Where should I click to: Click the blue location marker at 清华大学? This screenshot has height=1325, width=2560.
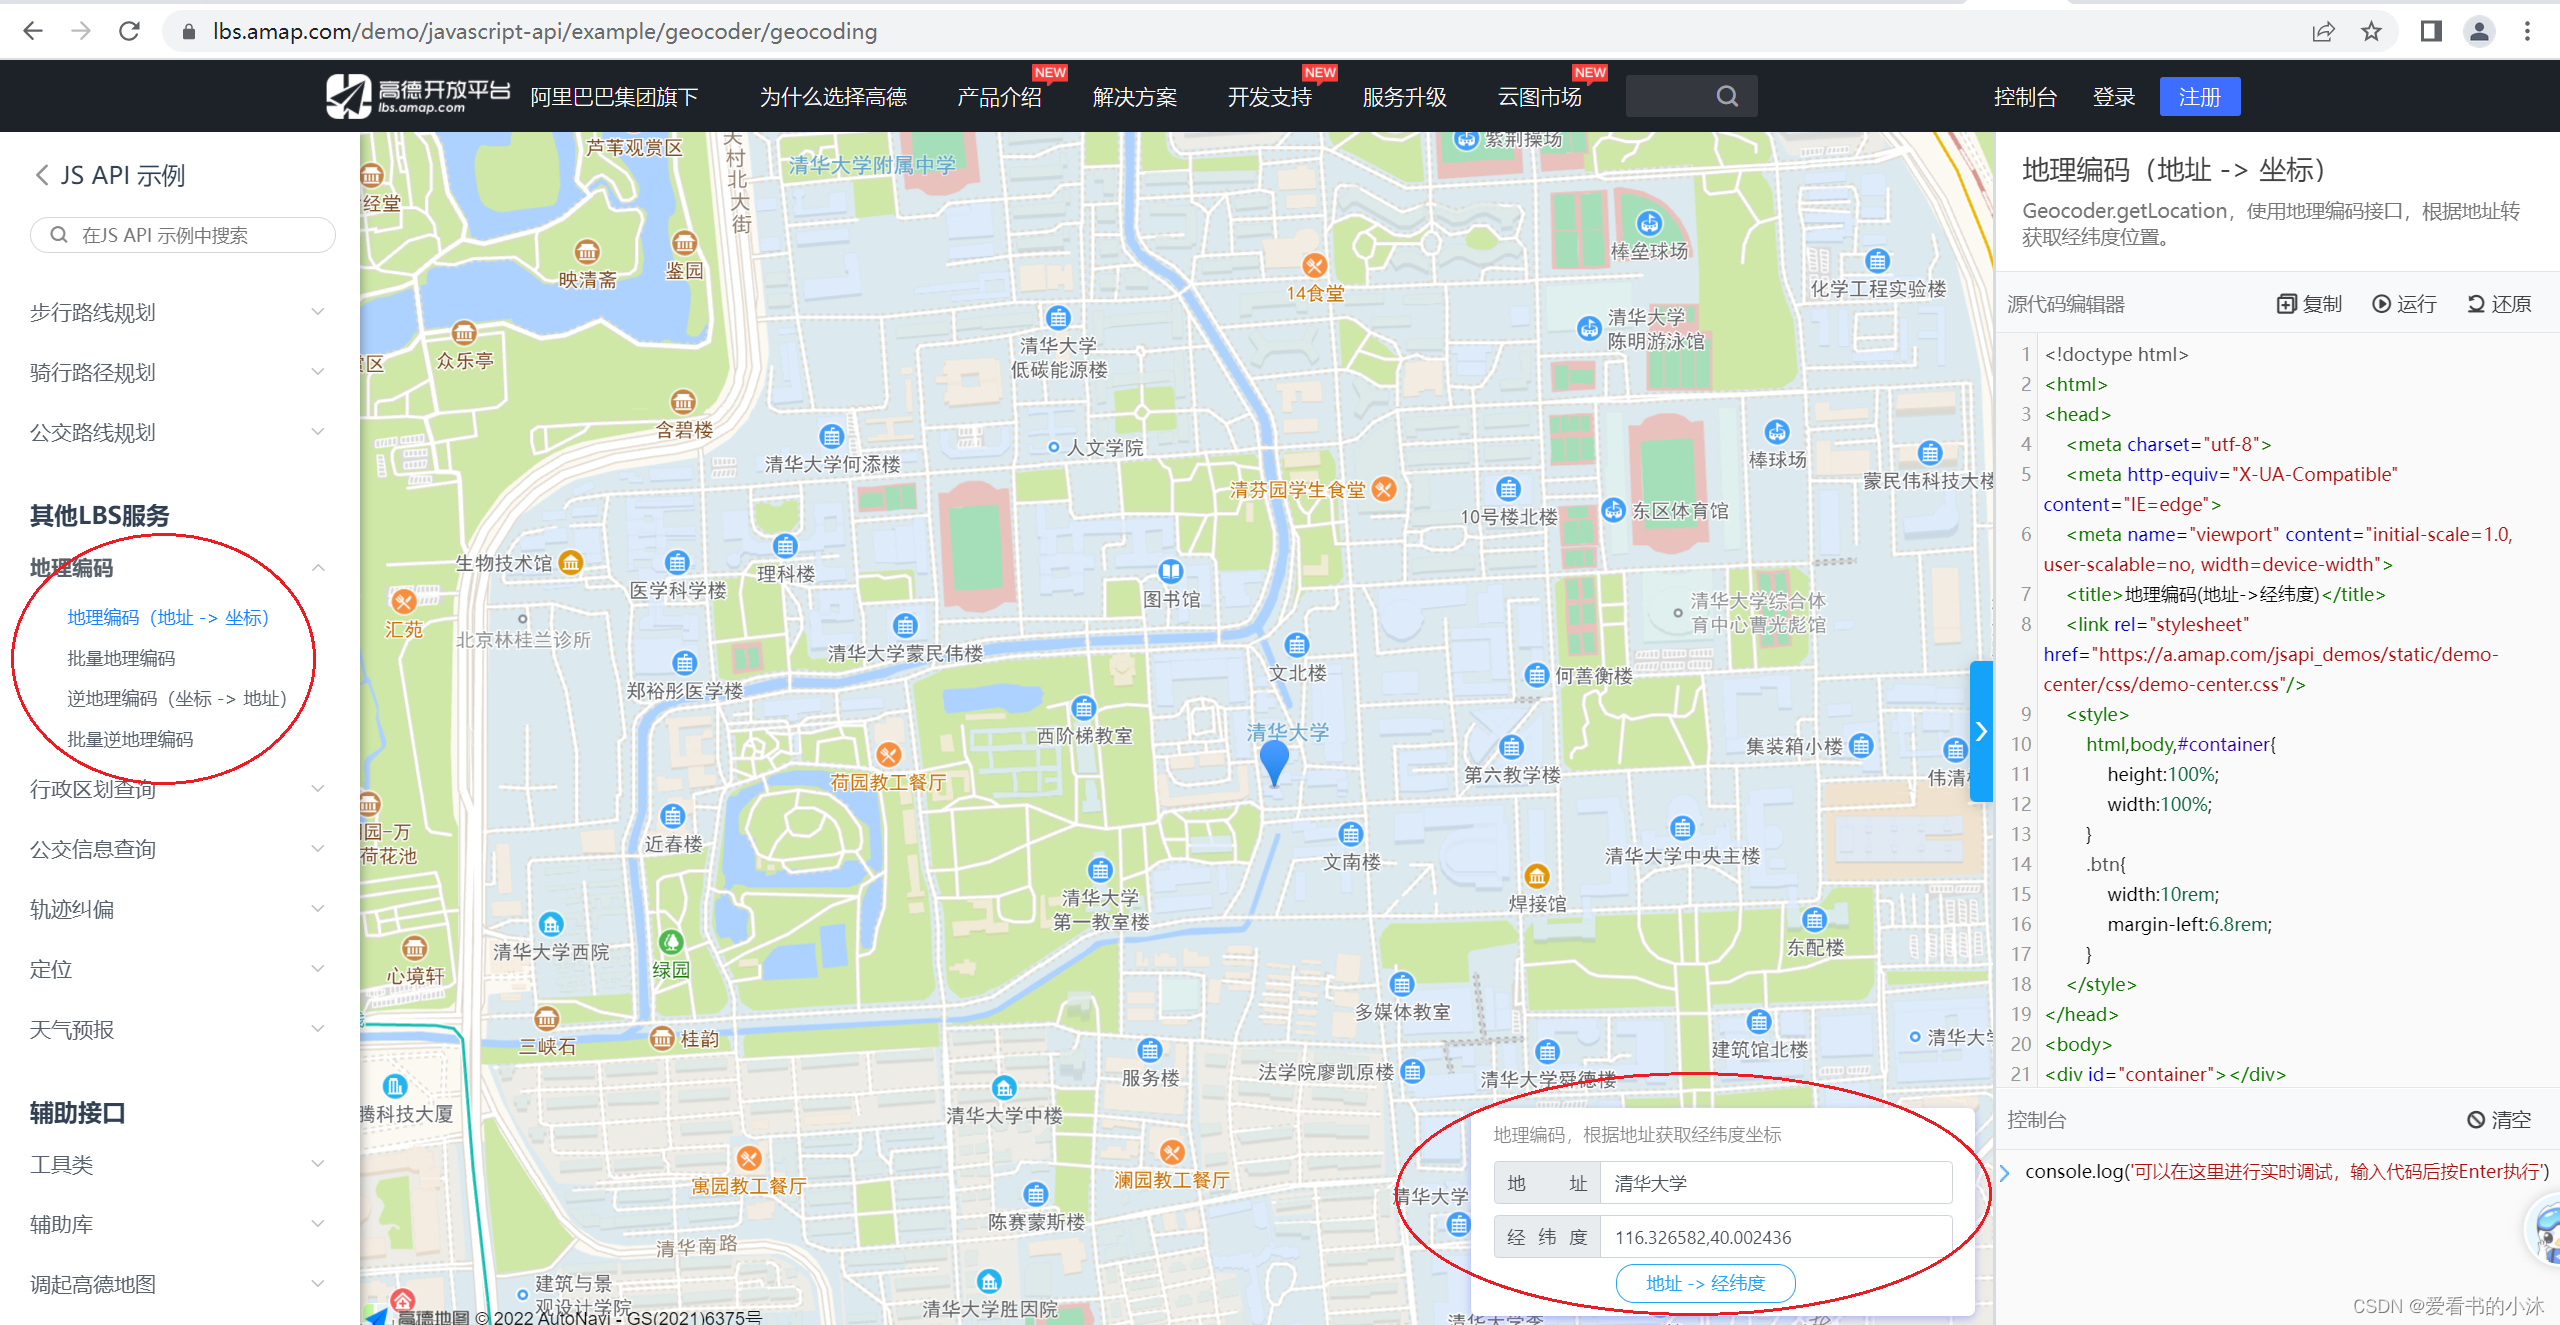click(x=1274, y=763)
